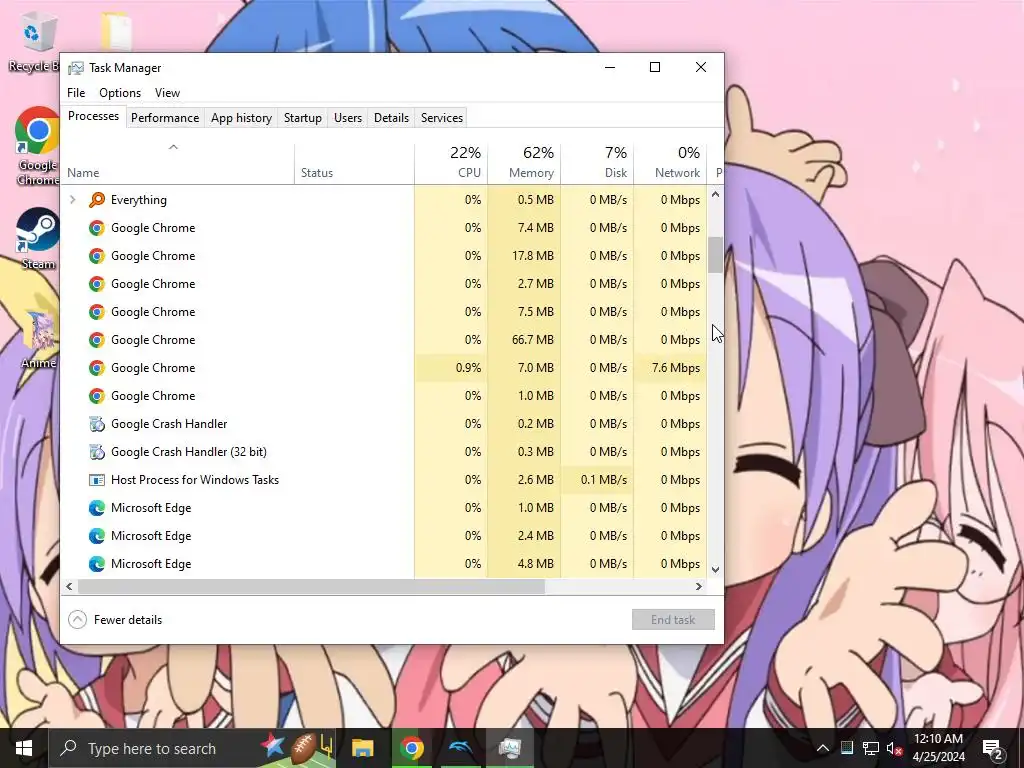Click Host Process for Windows Tasks icon
The image size is (1024, 768).
click(97, 480)
